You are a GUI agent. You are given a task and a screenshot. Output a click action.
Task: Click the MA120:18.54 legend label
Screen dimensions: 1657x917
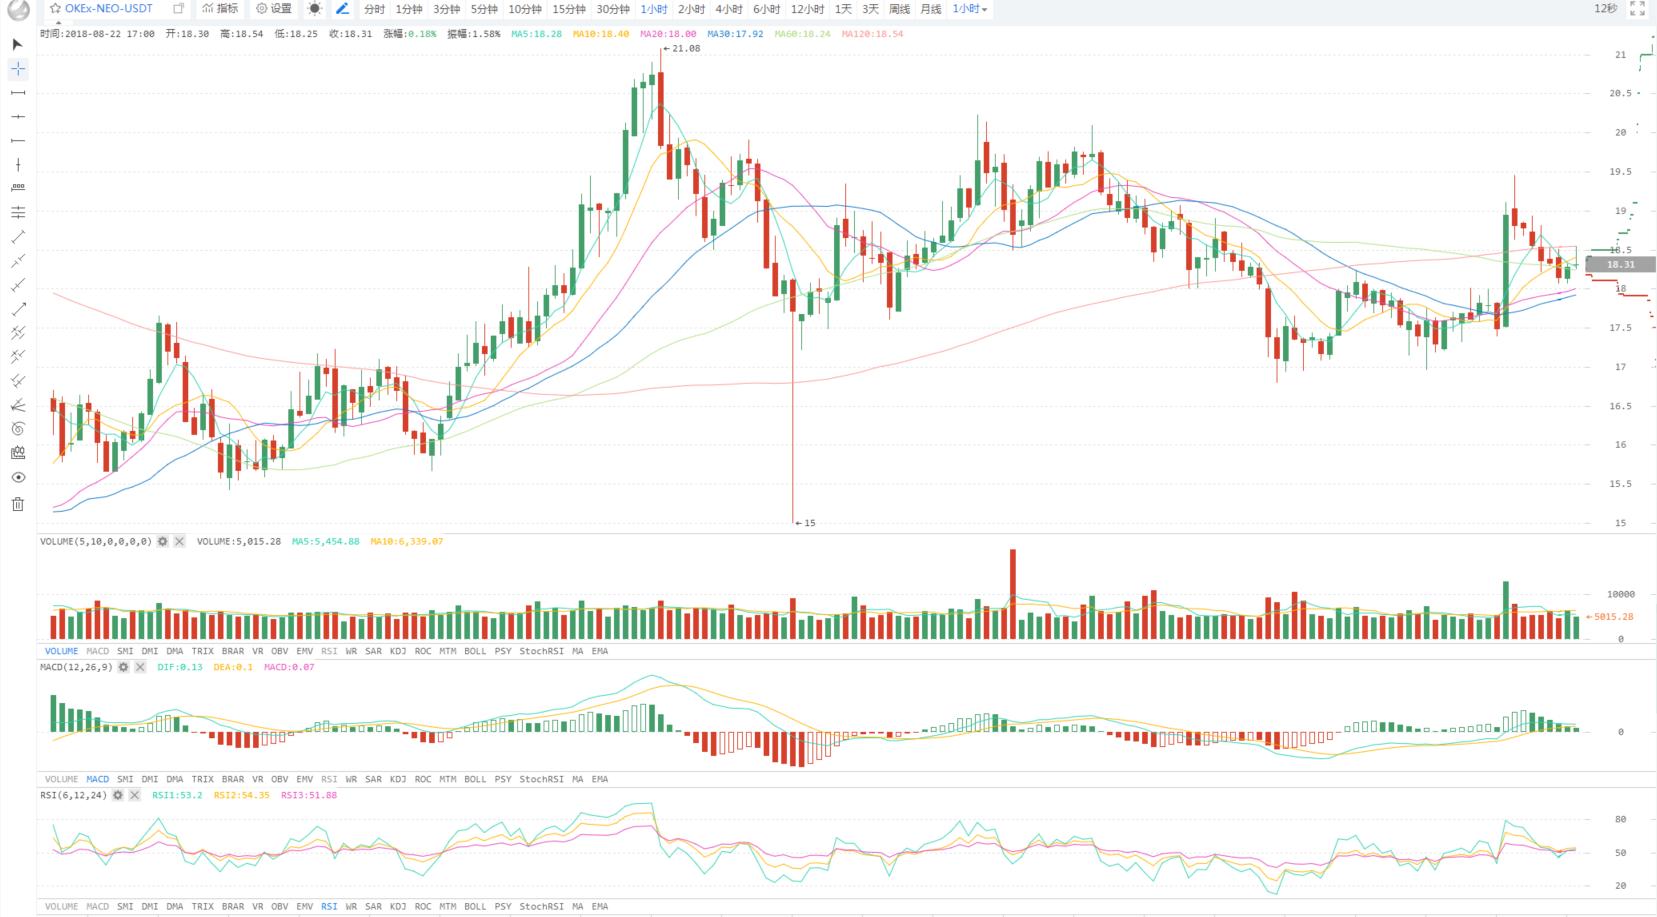872,34
